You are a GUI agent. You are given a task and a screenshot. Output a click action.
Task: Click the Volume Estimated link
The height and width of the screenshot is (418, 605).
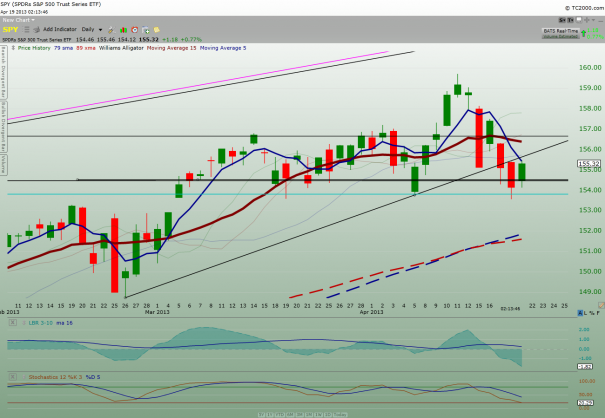point(560,36)
